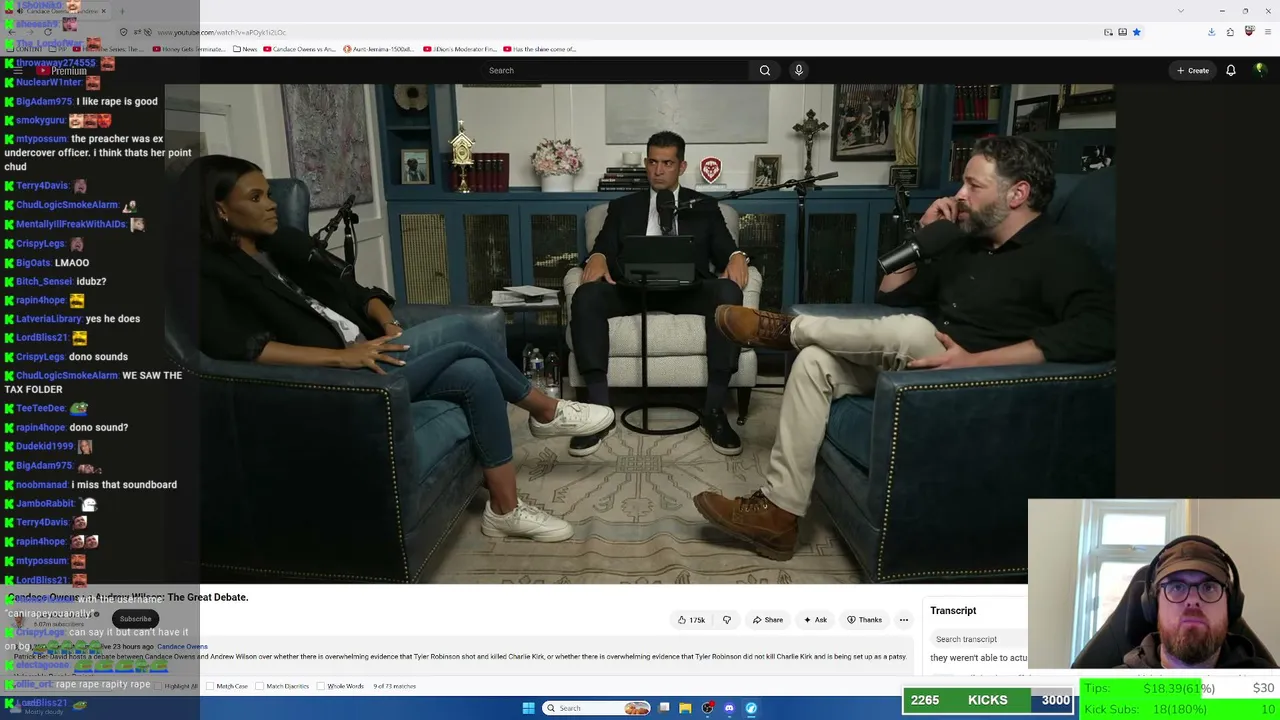The width and height of the screenshot is (1280, 720).
Task: Toggle the Match Case checkbox
Action: tap(210, 686)
